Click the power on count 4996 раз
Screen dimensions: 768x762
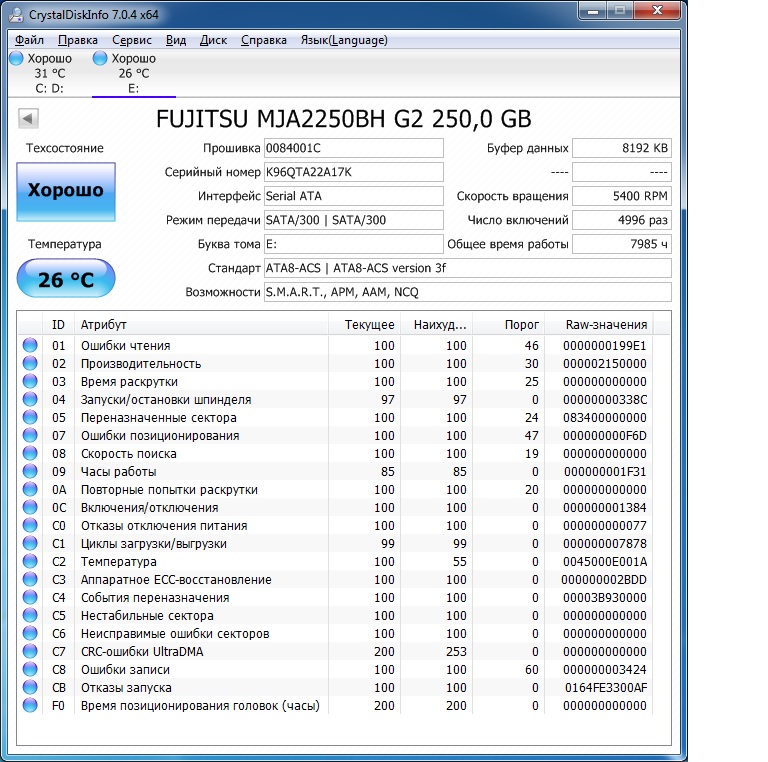point(622,220)
